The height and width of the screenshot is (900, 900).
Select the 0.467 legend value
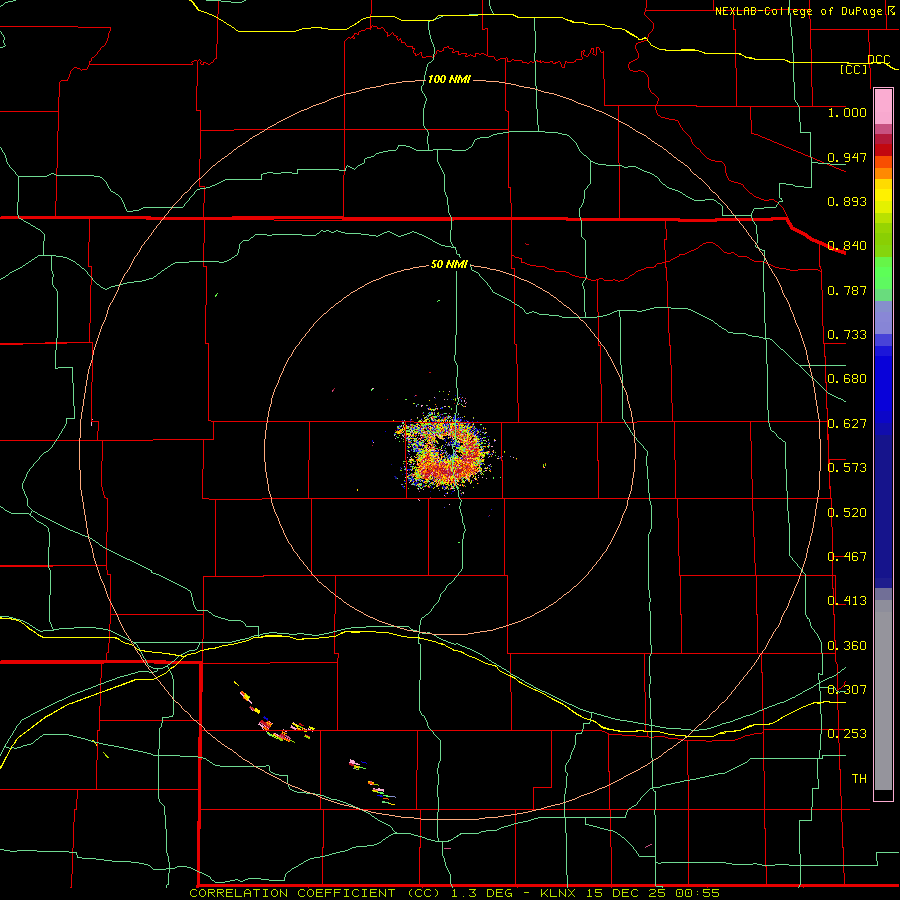point(847,557)
